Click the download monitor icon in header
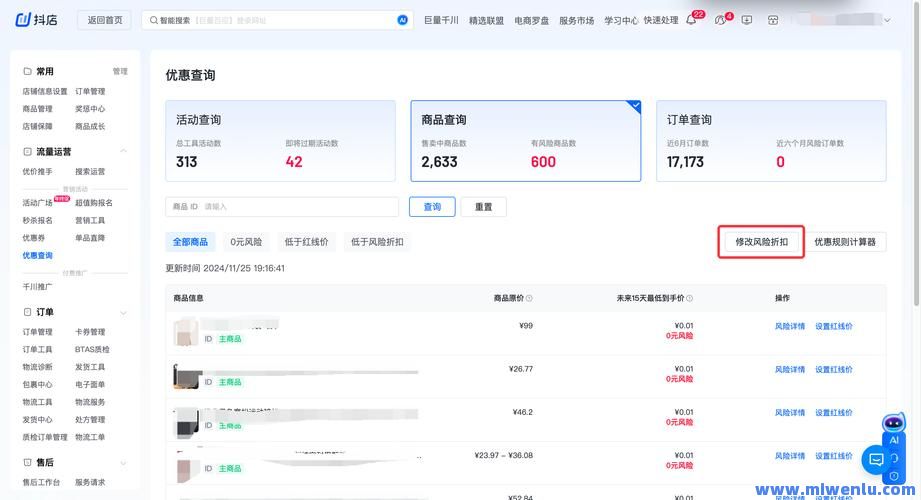The width and height of the screenshot is (921, 500). pos(747,20)
